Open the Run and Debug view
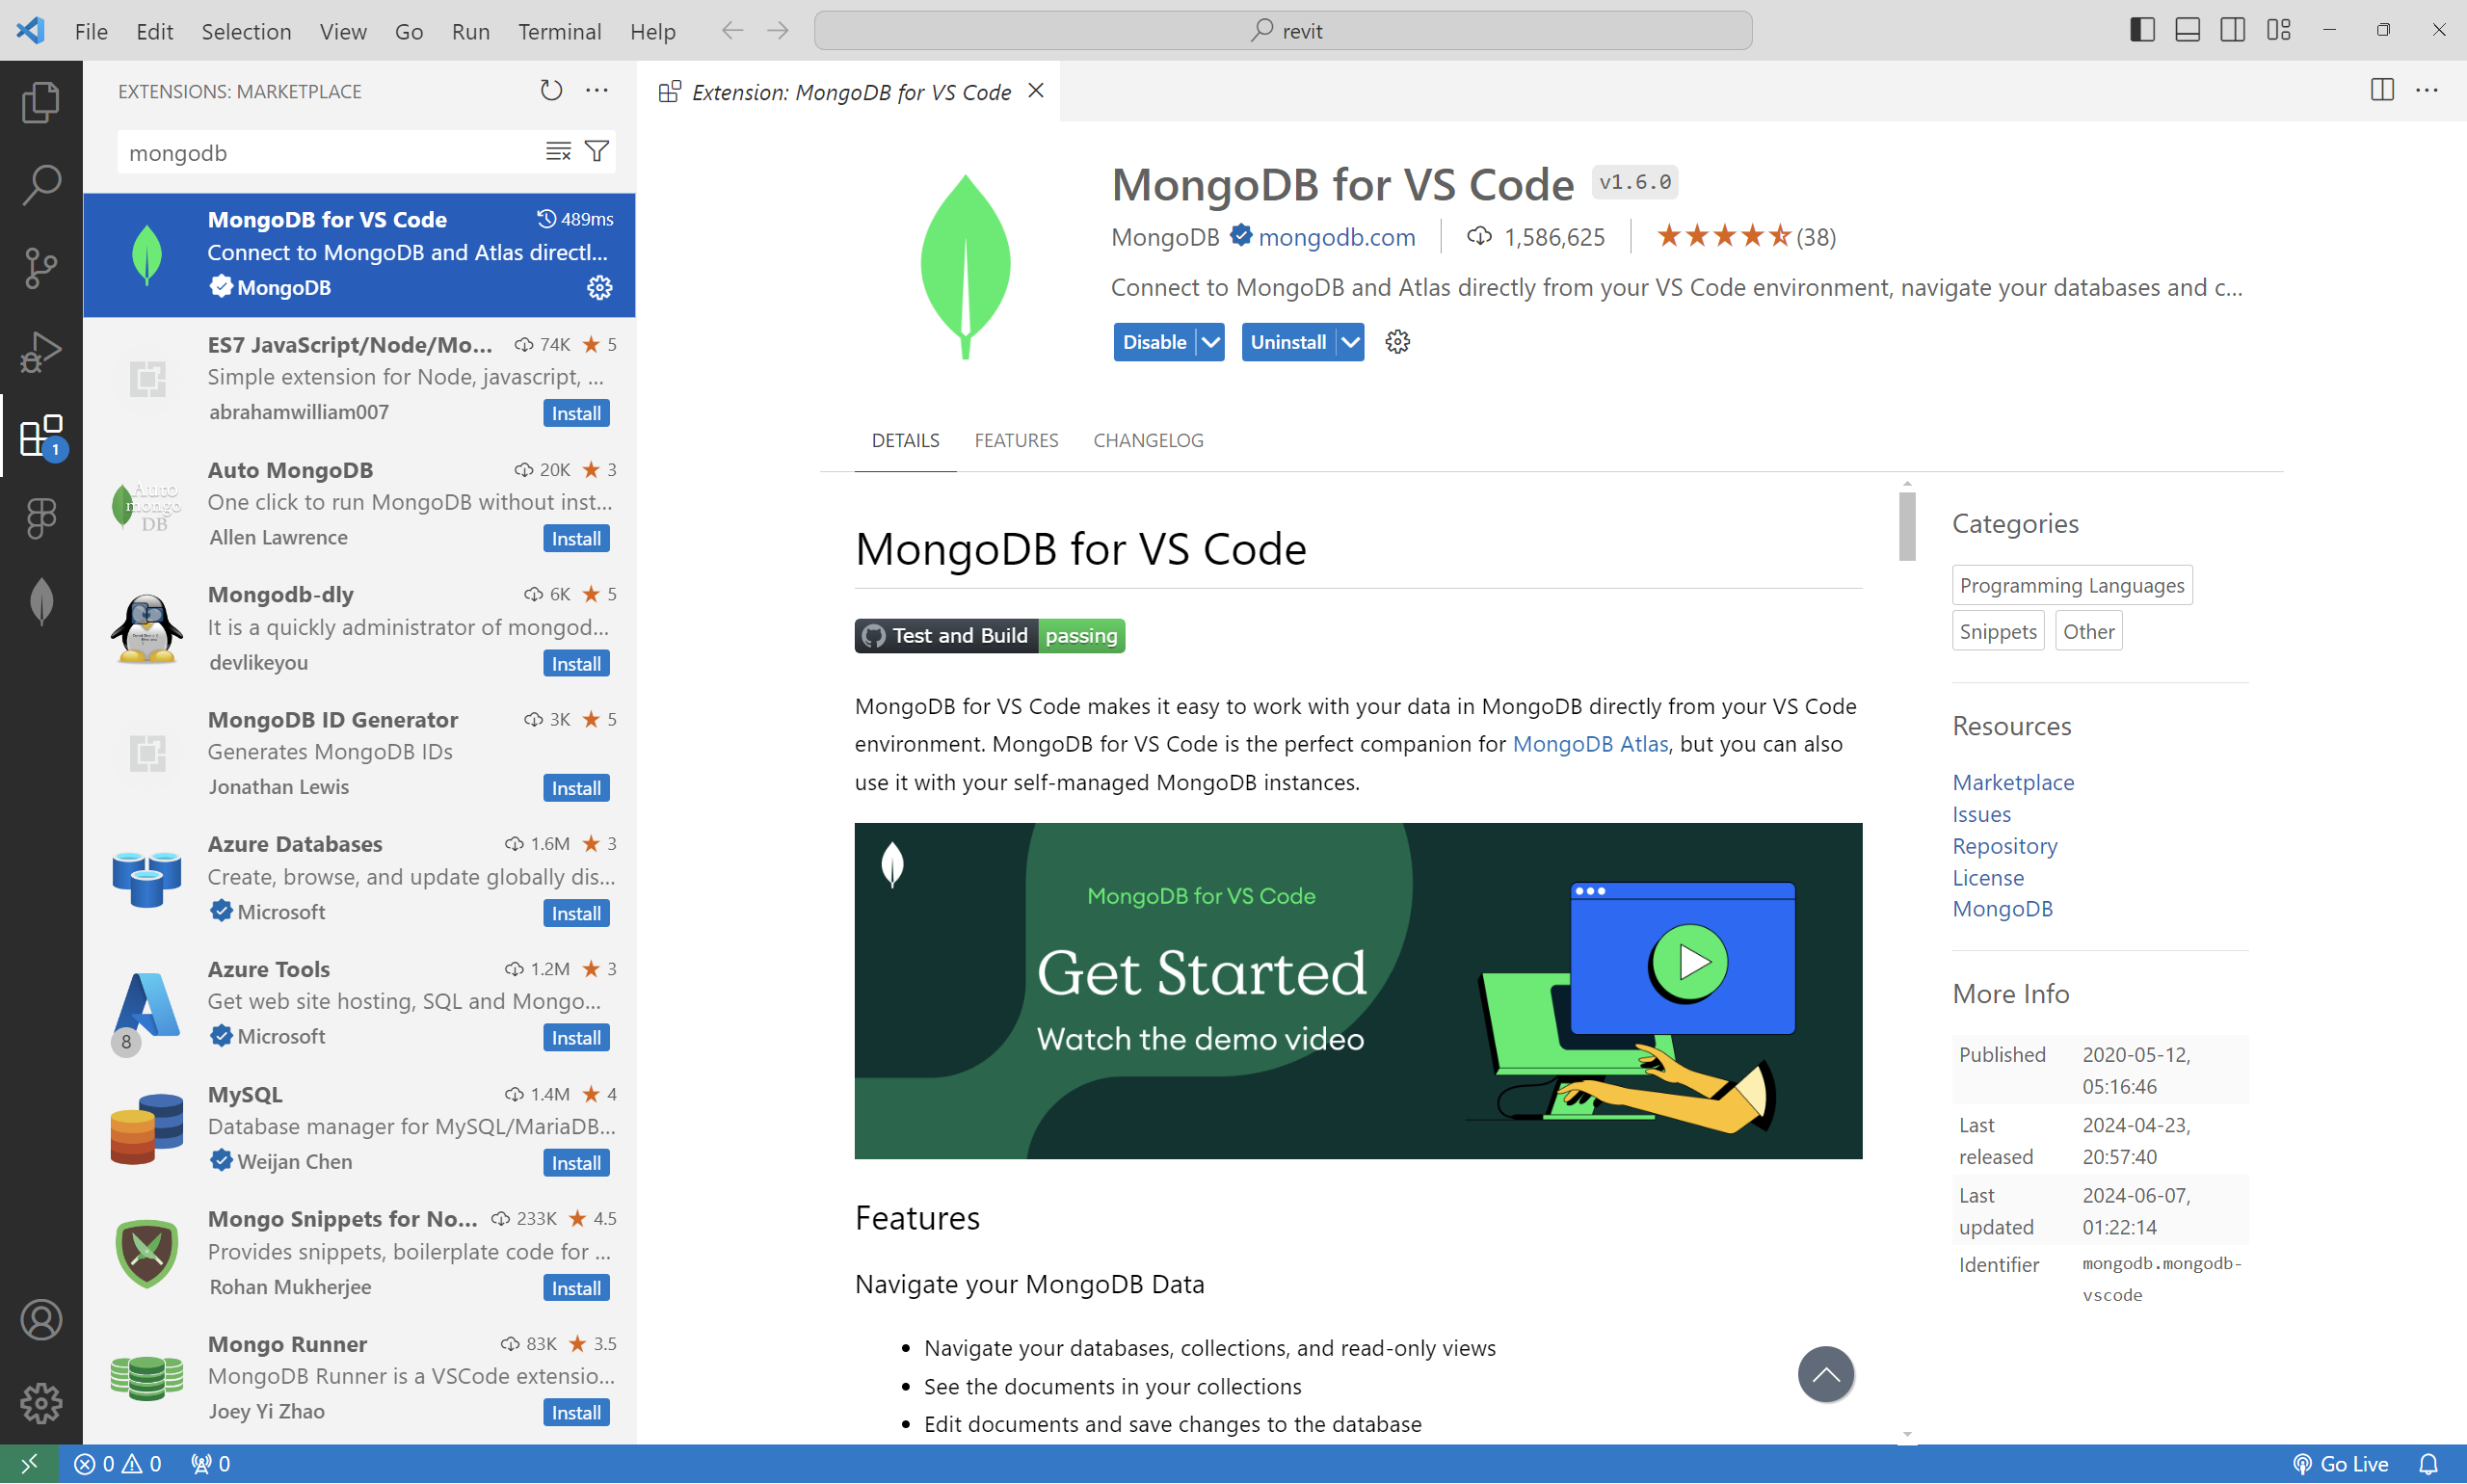The image size is (2467, 1484). click(x=41, y=351)
